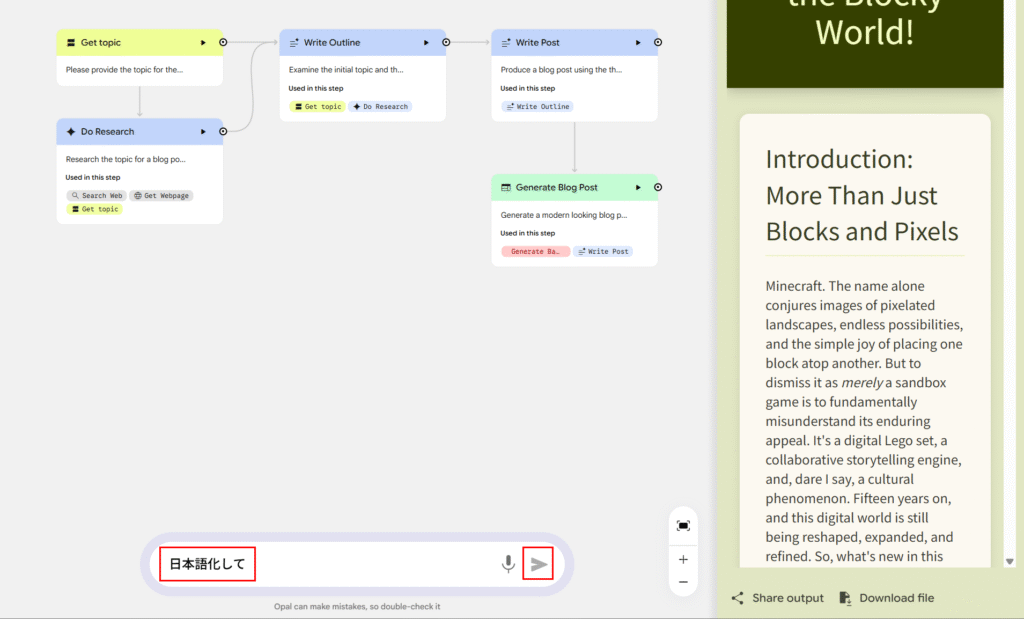Click the fit-to-screen zoom icon

[683, 526]
